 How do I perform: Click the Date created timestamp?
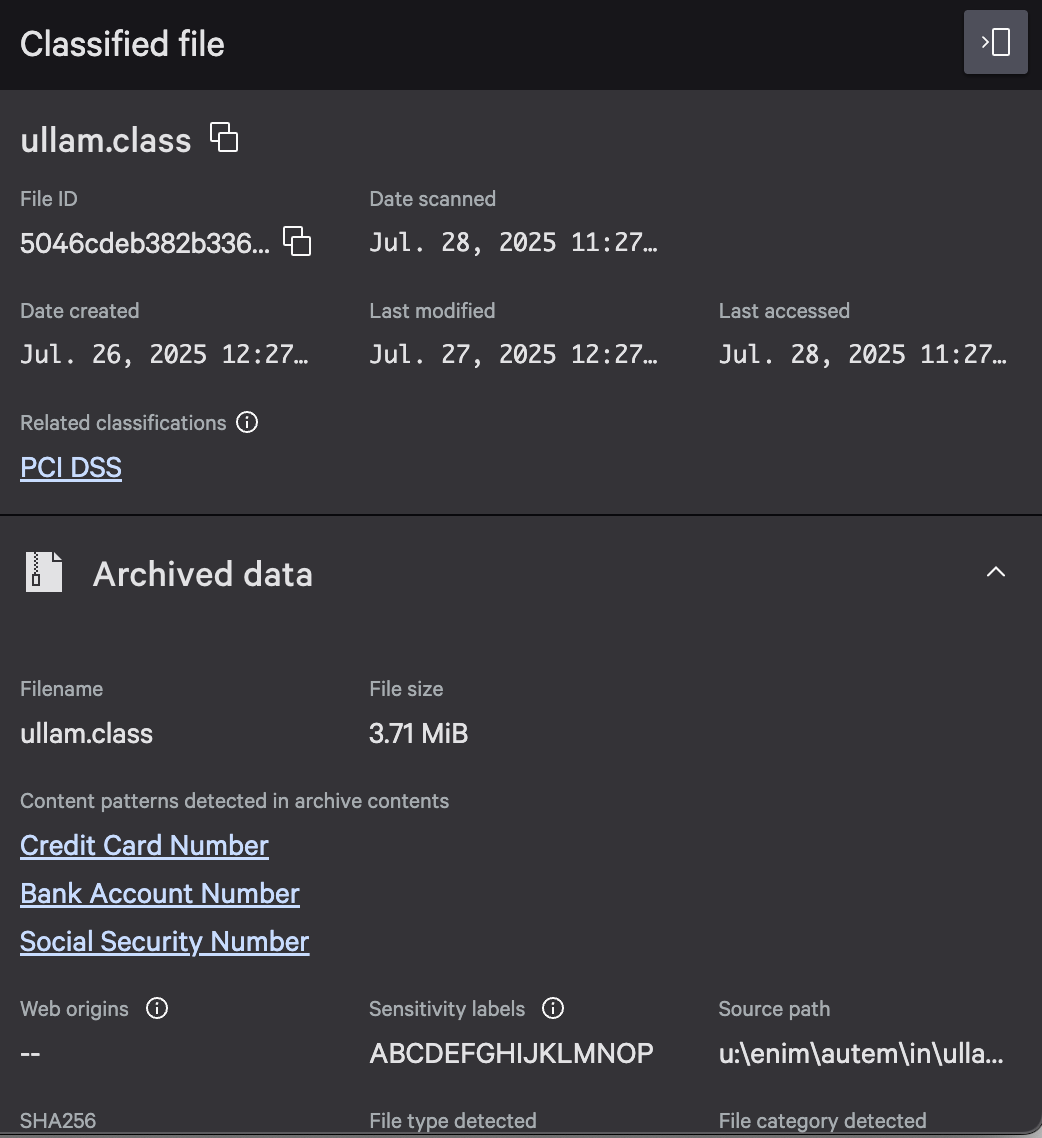coord(164,354)
